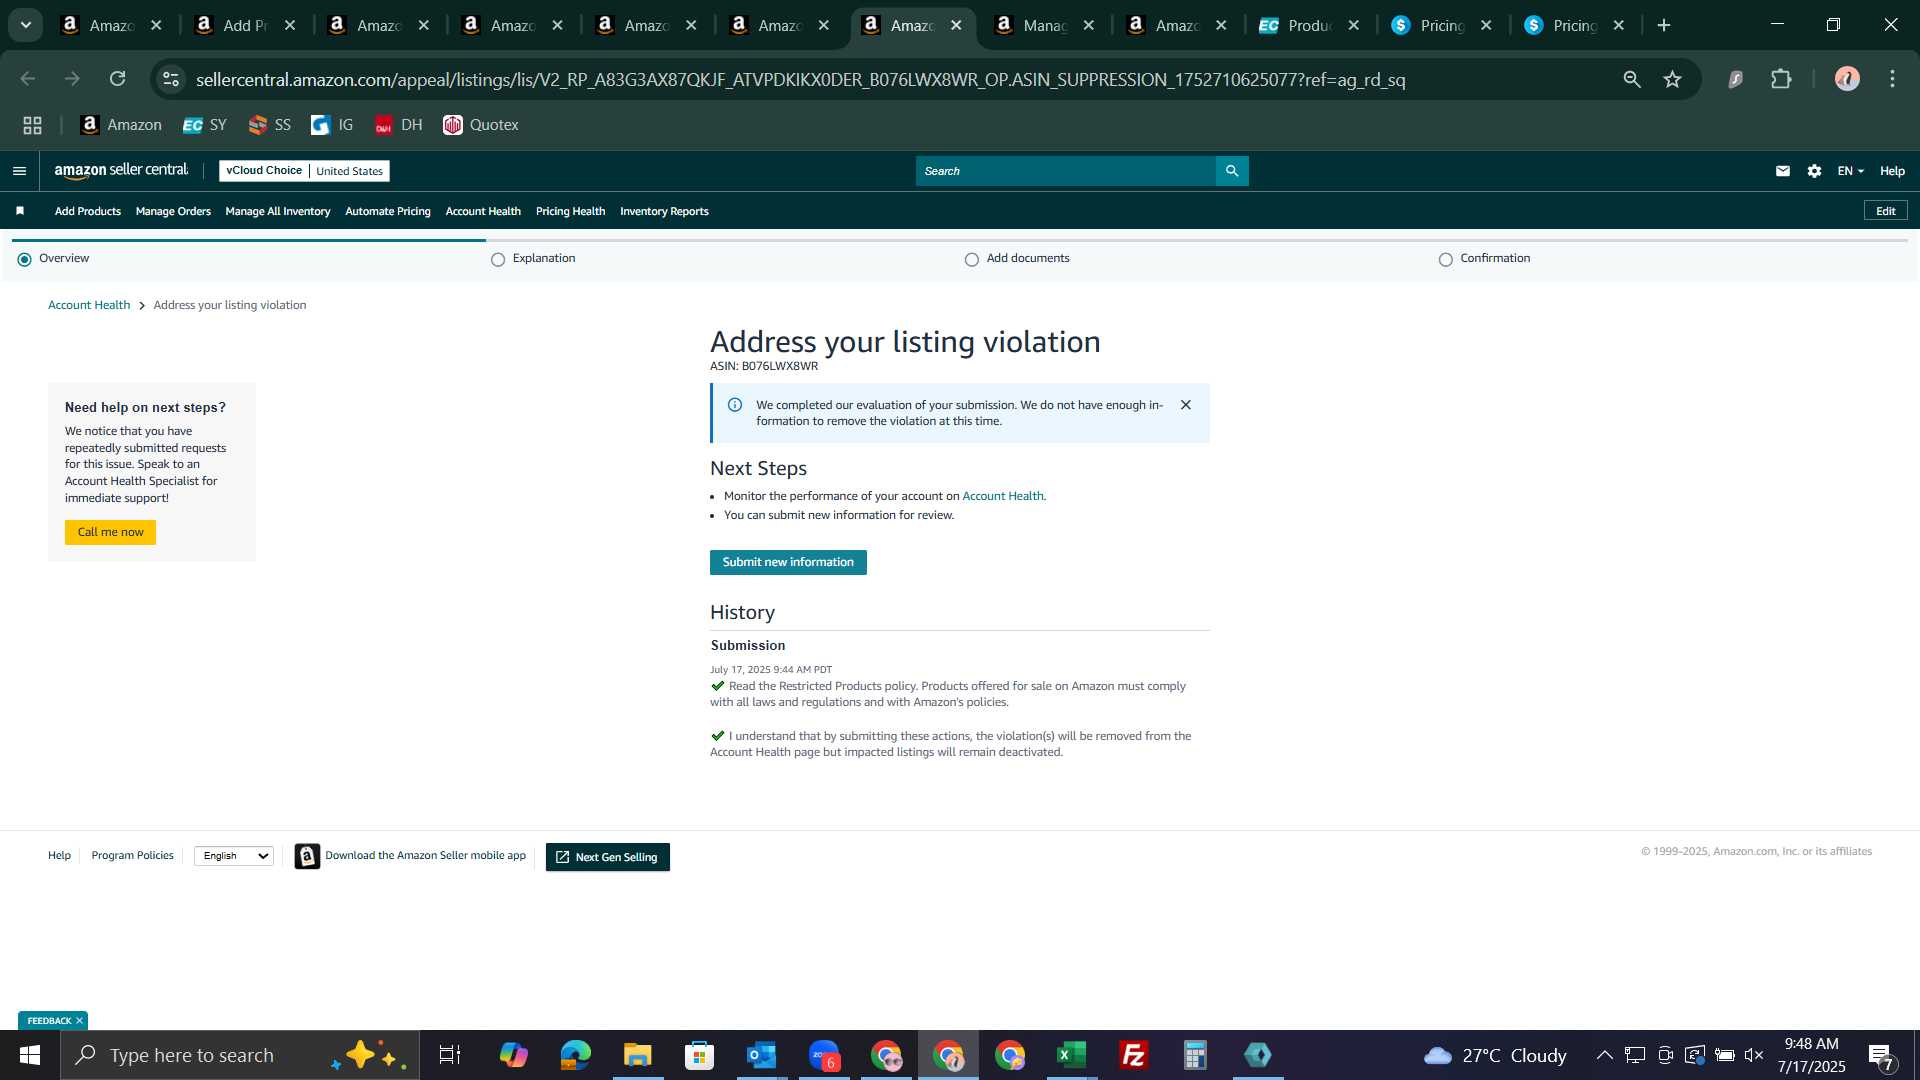Open Excel from the taskbar
The height and width of the screenshot is (1080, 1920).
pos(1071,1055)
